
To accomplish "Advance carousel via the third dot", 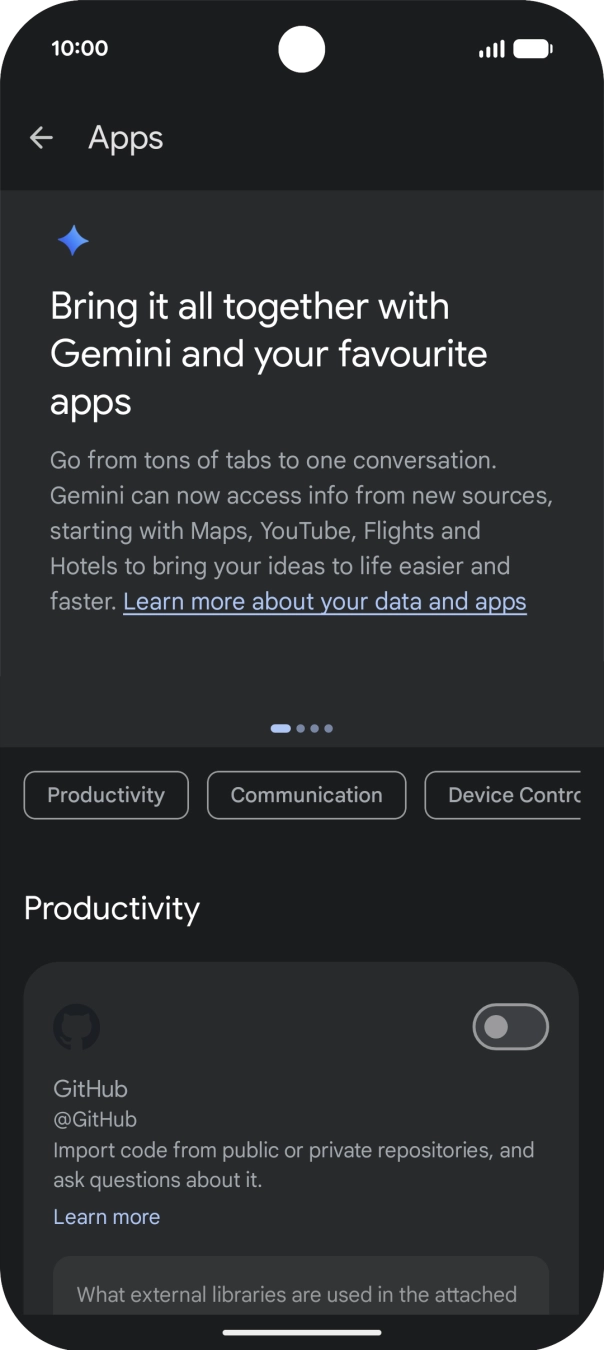I will (x=316, y=728).
